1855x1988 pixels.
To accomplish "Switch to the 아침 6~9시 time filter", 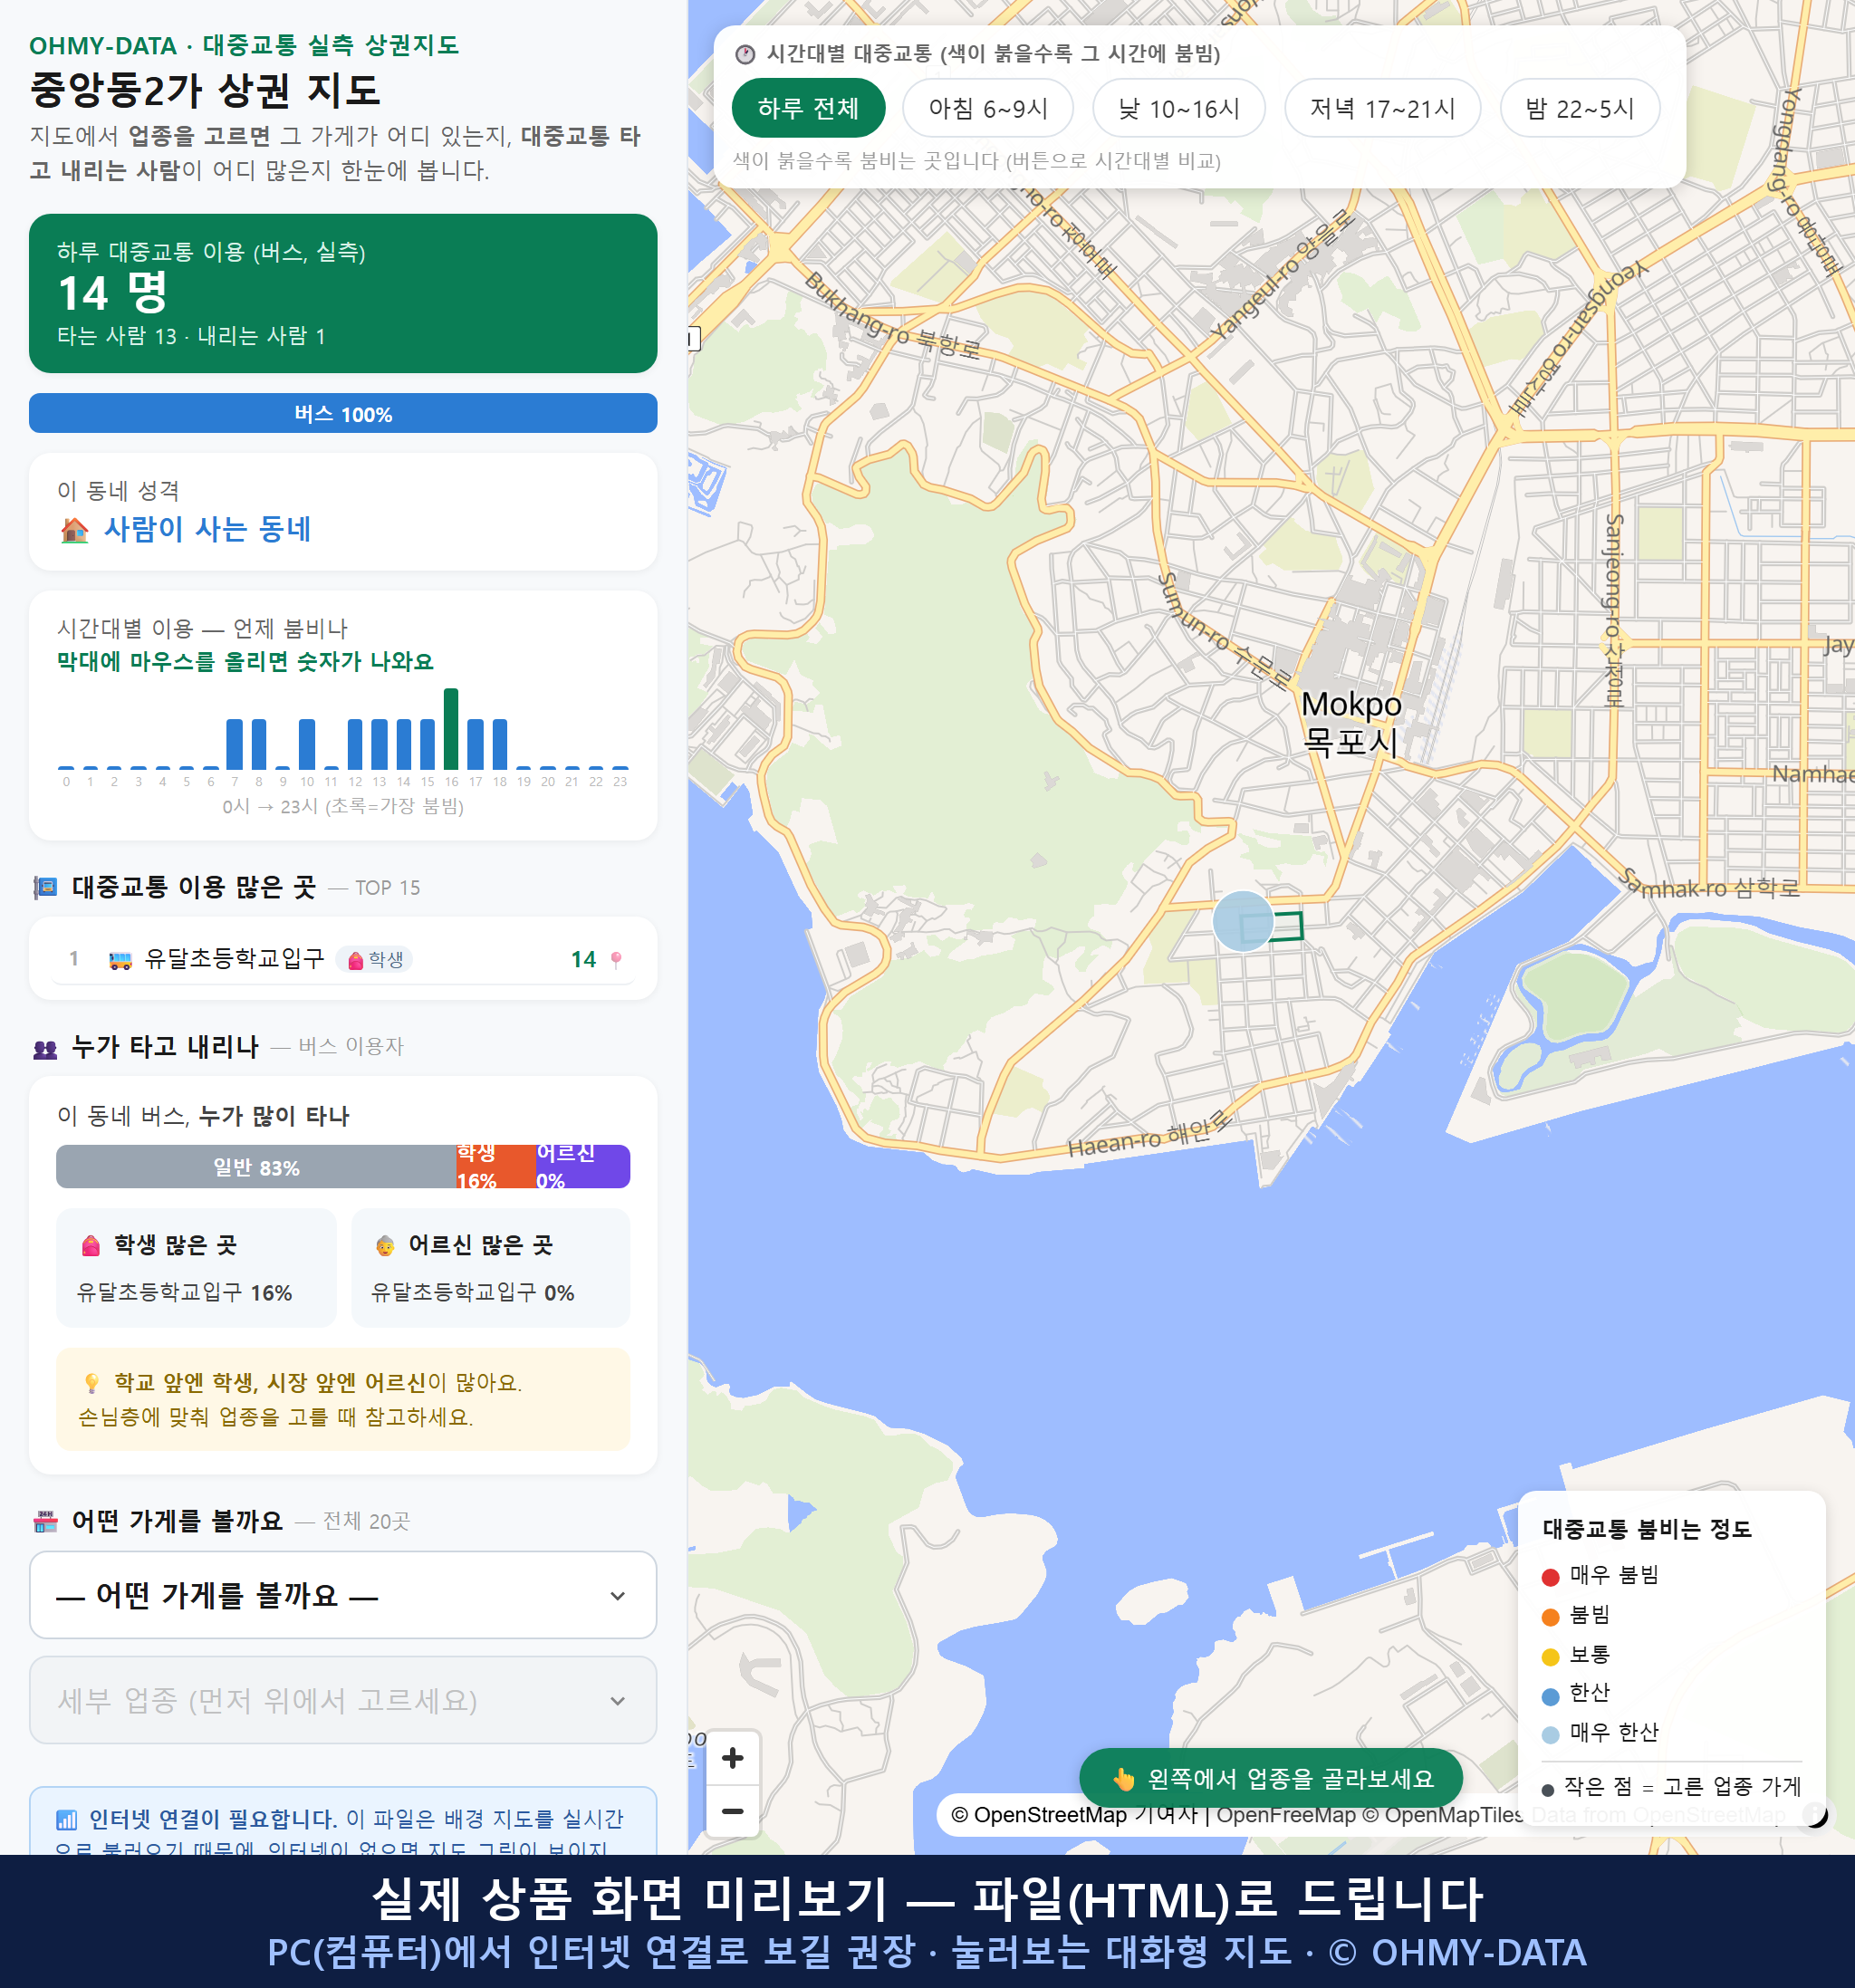I will click(x=988, y=108).
